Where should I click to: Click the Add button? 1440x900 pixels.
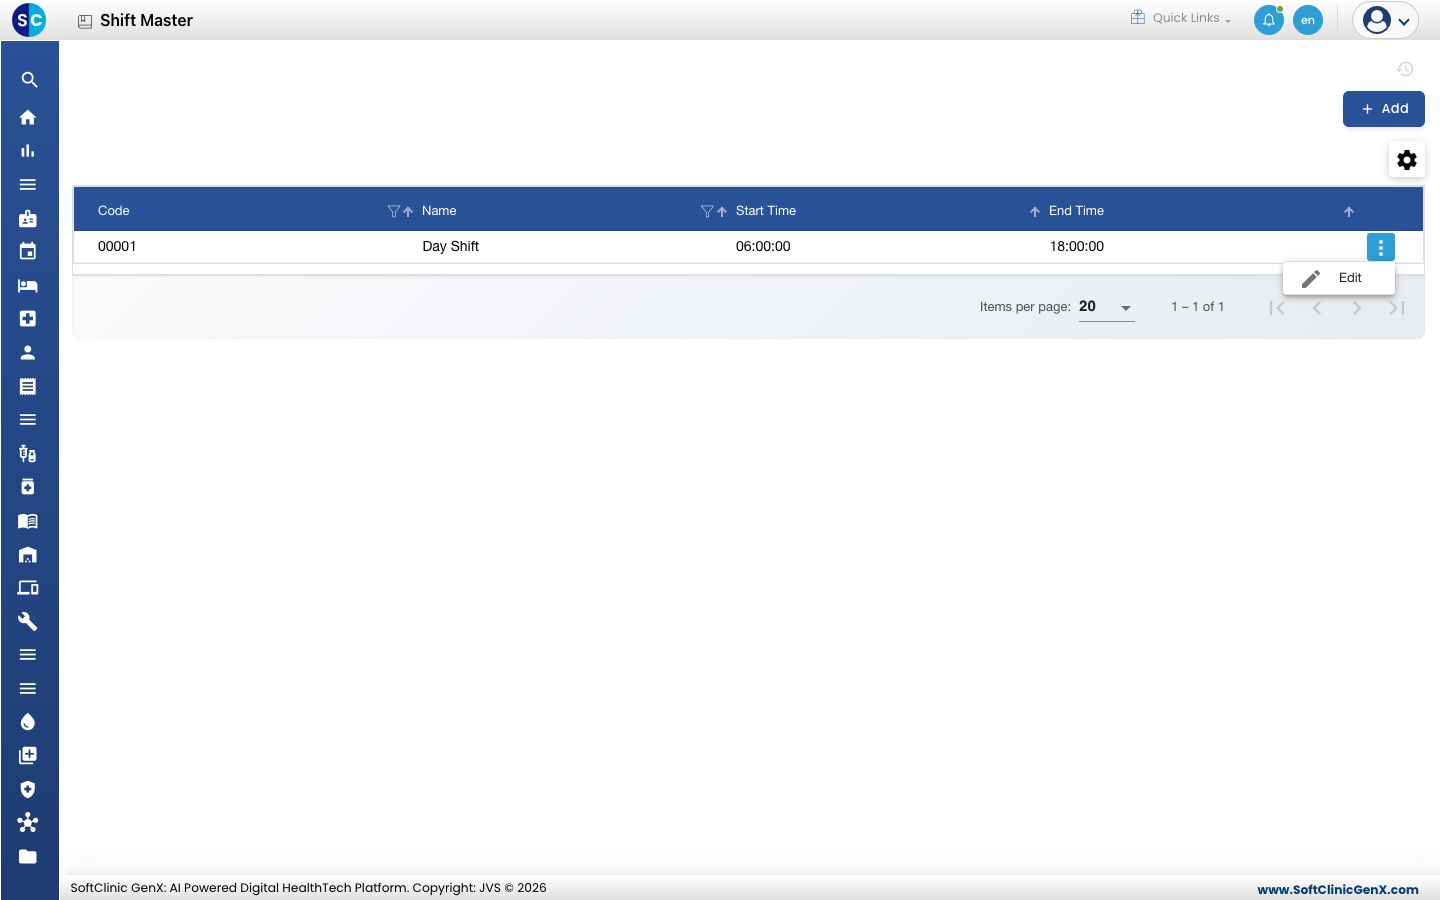coord(1384,109)
